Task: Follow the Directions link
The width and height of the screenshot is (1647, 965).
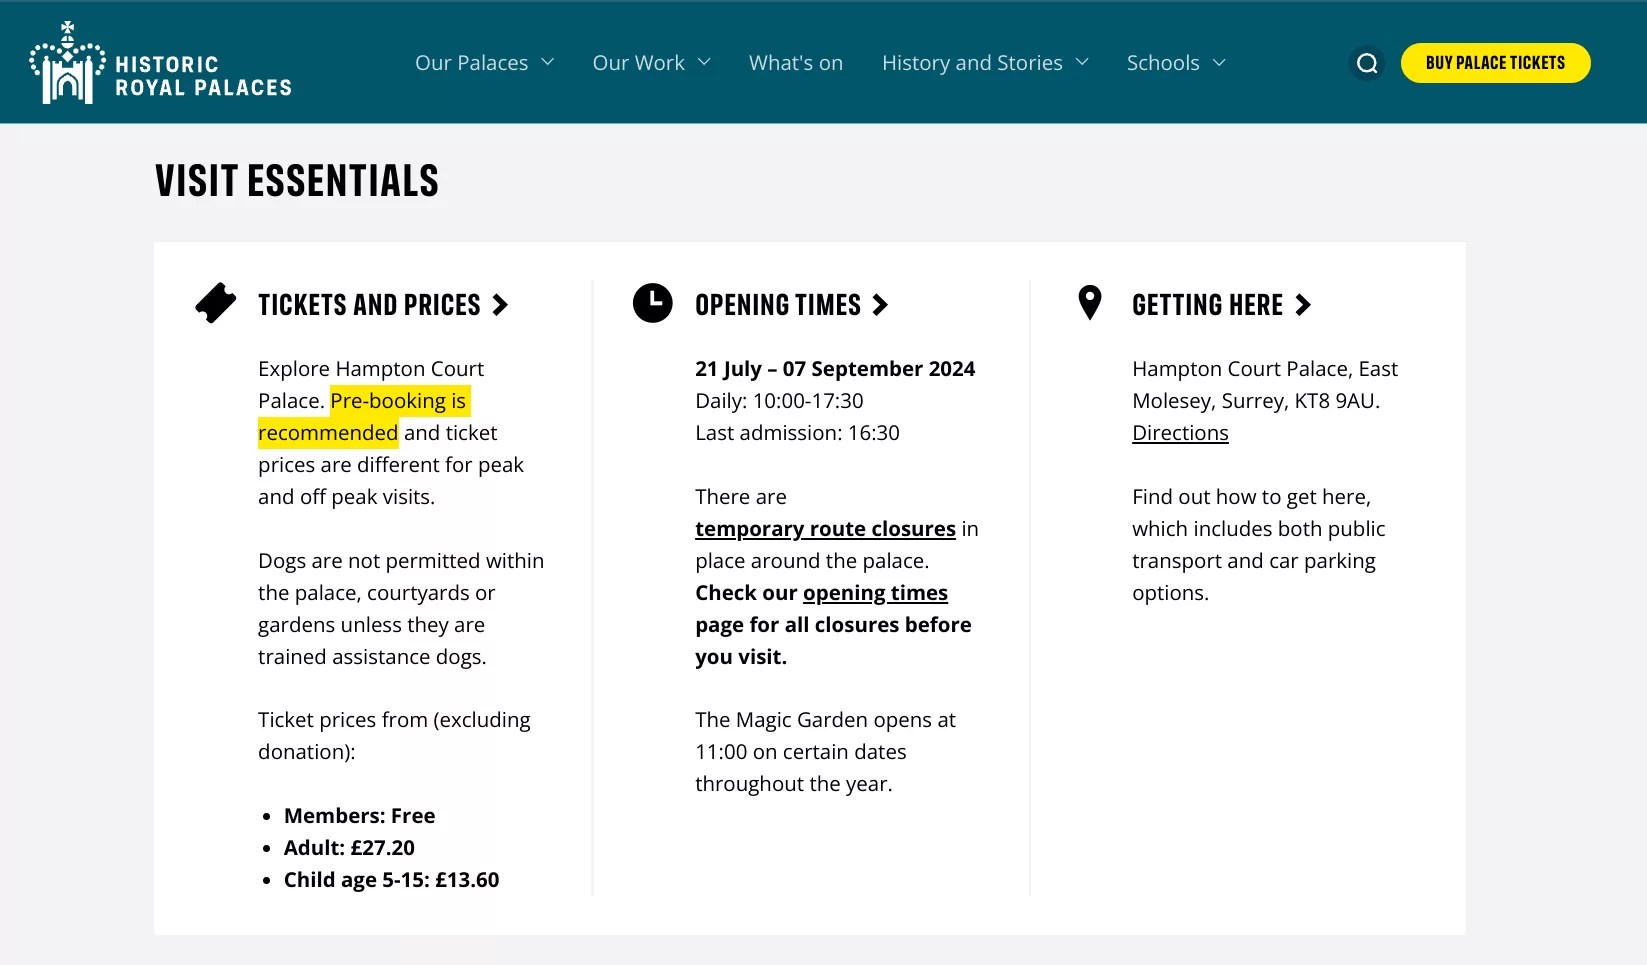Action: pos(1180,433)
